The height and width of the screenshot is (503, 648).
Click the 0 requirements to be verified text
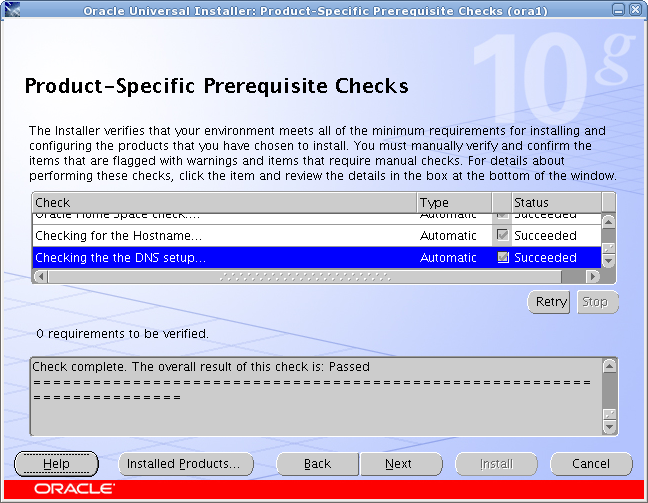[x=122, y=334]
